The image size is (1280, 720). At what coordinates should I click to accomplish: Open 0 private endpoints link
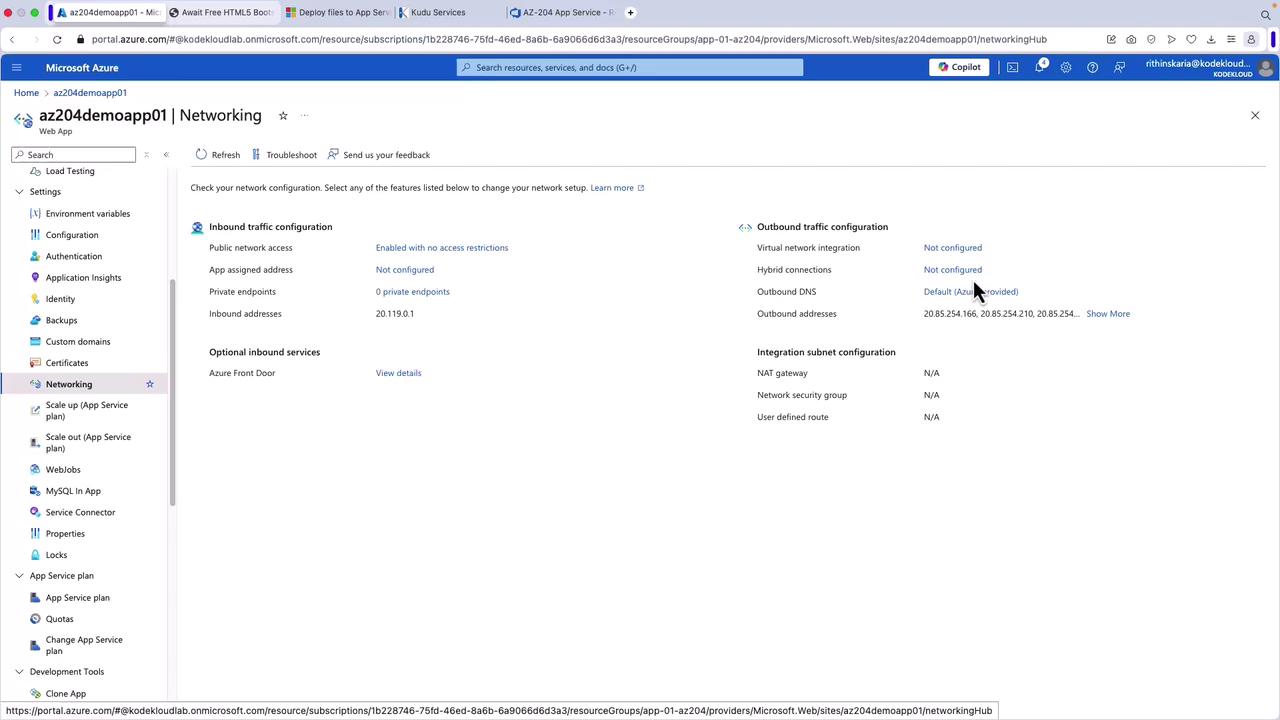pos(413,292)
